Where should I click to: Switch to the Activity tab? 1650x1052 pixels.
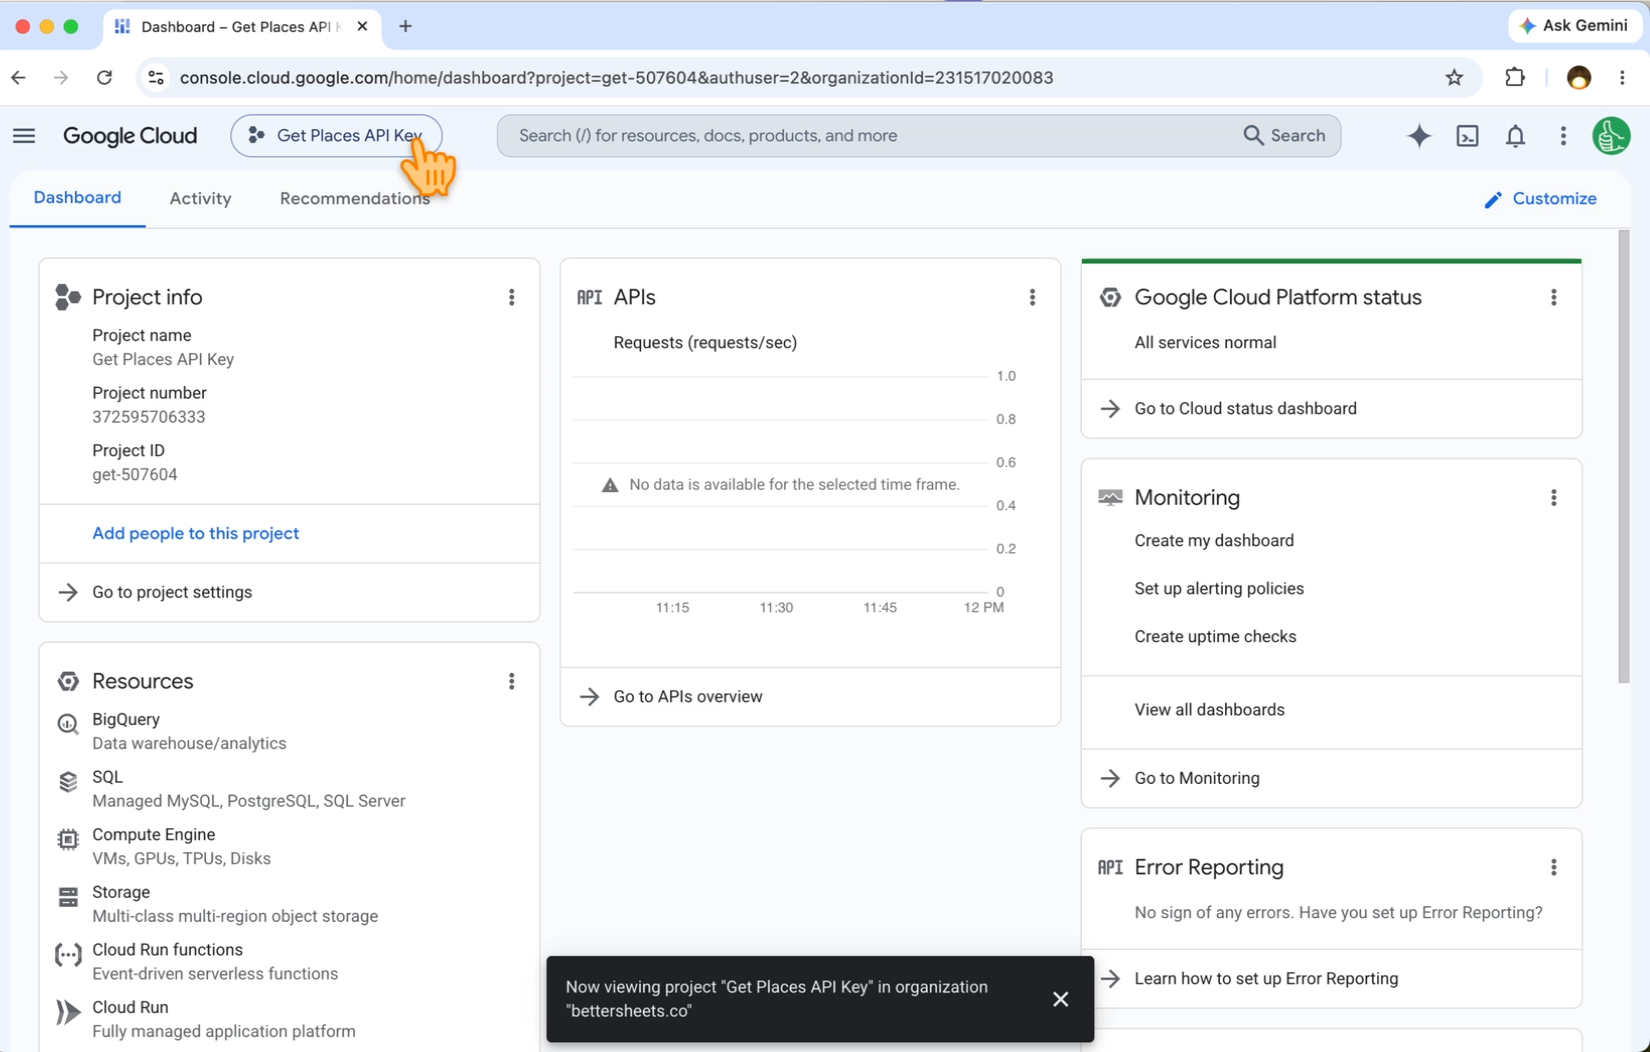(x=200, y=198)
